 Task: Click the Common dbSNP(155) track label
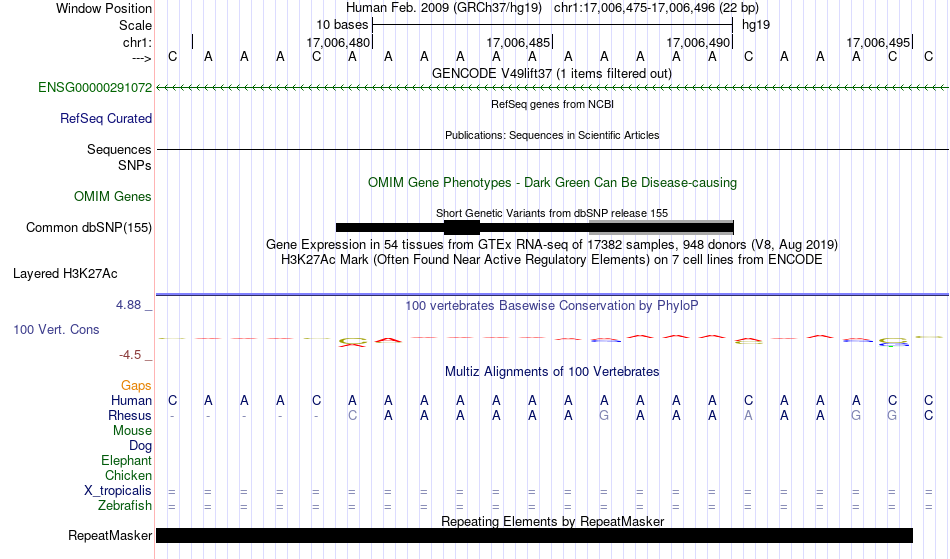click(89, 228)
